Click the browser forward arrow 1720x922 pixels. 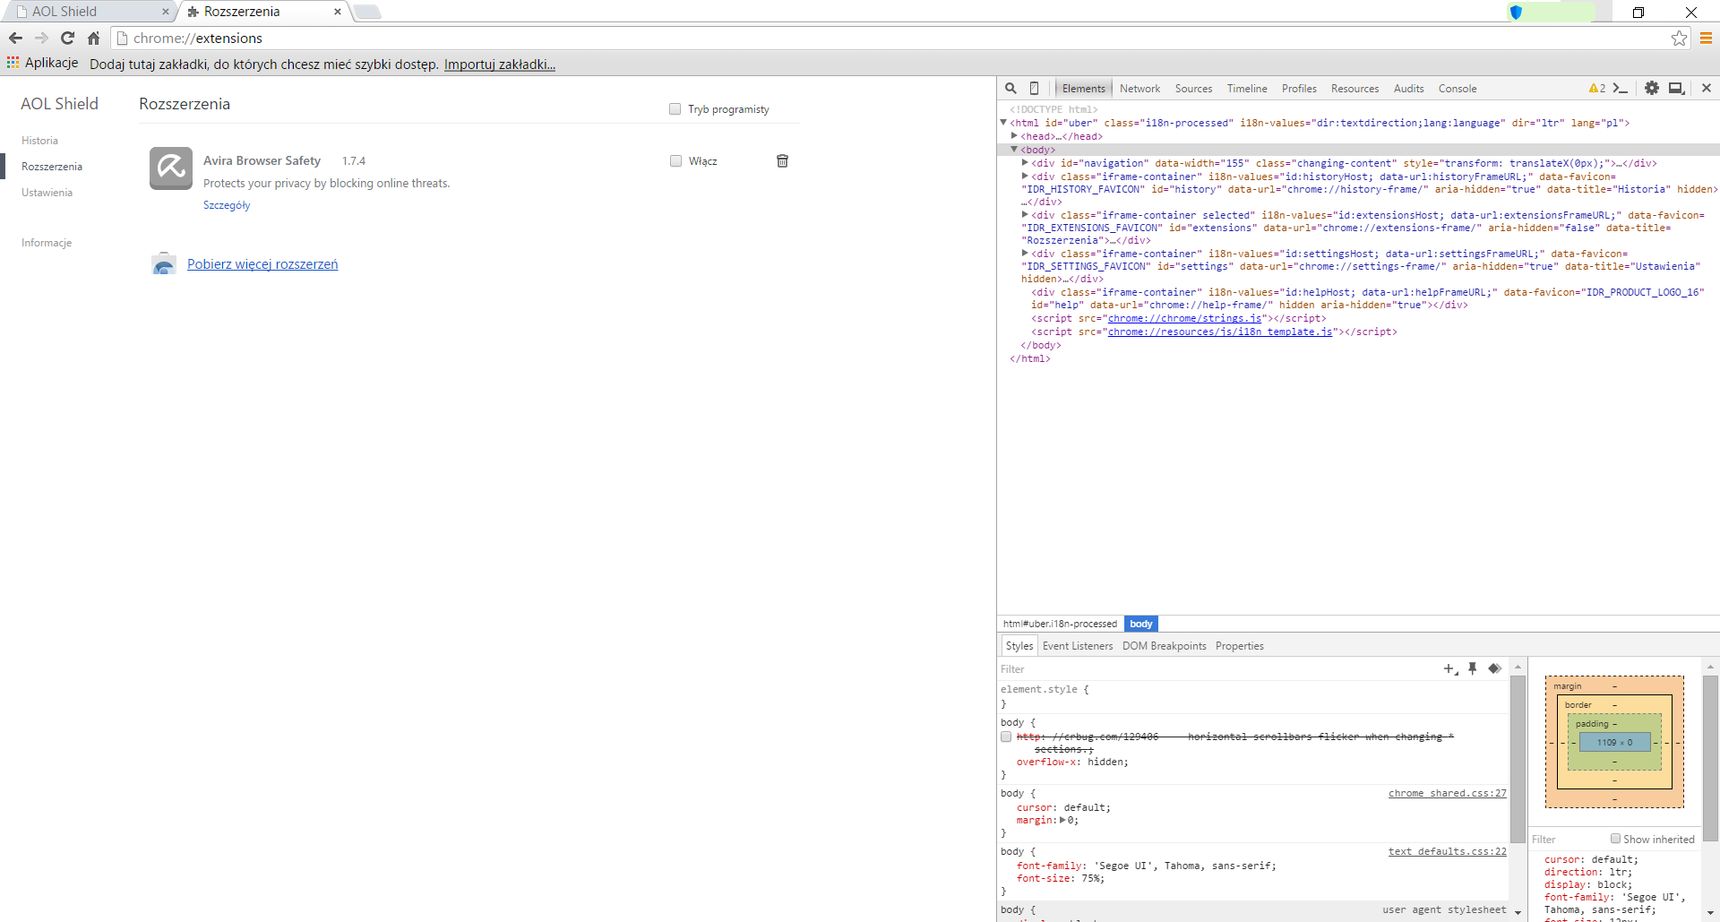[41, 38]
